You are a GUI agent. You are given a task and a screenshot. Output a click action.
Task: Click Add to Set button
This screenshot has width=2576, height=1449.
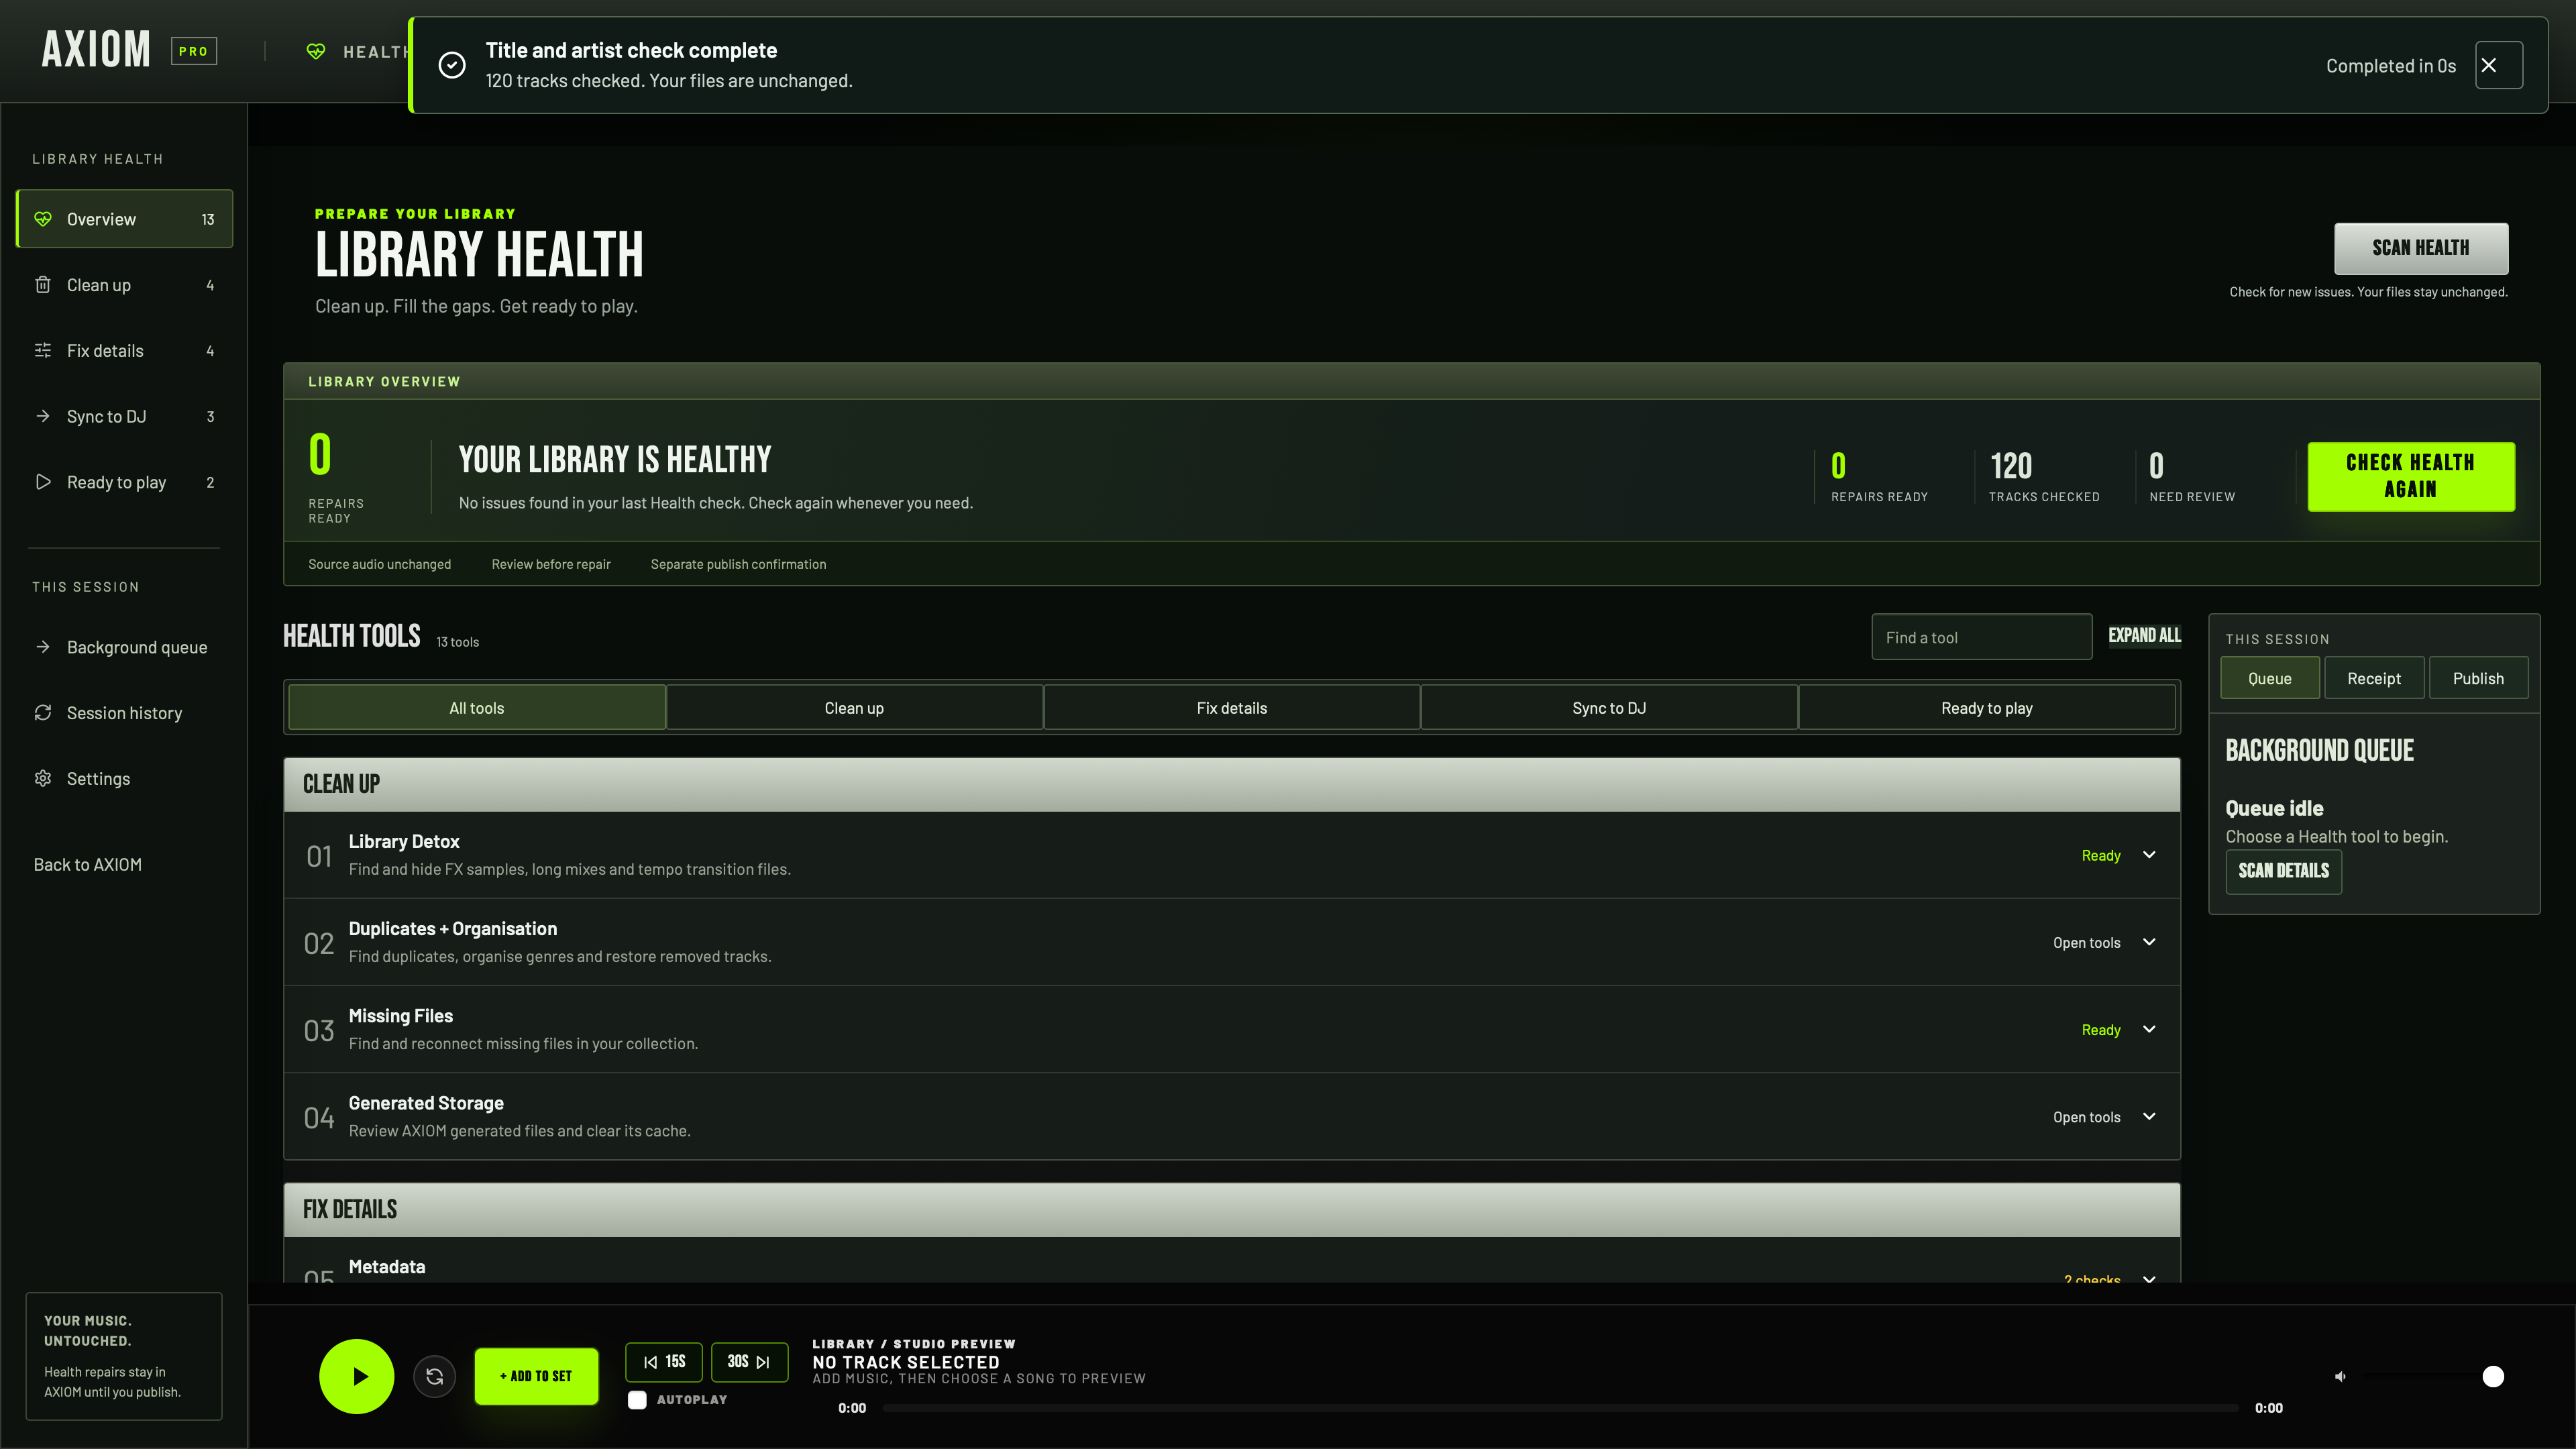coord(536,1376)
